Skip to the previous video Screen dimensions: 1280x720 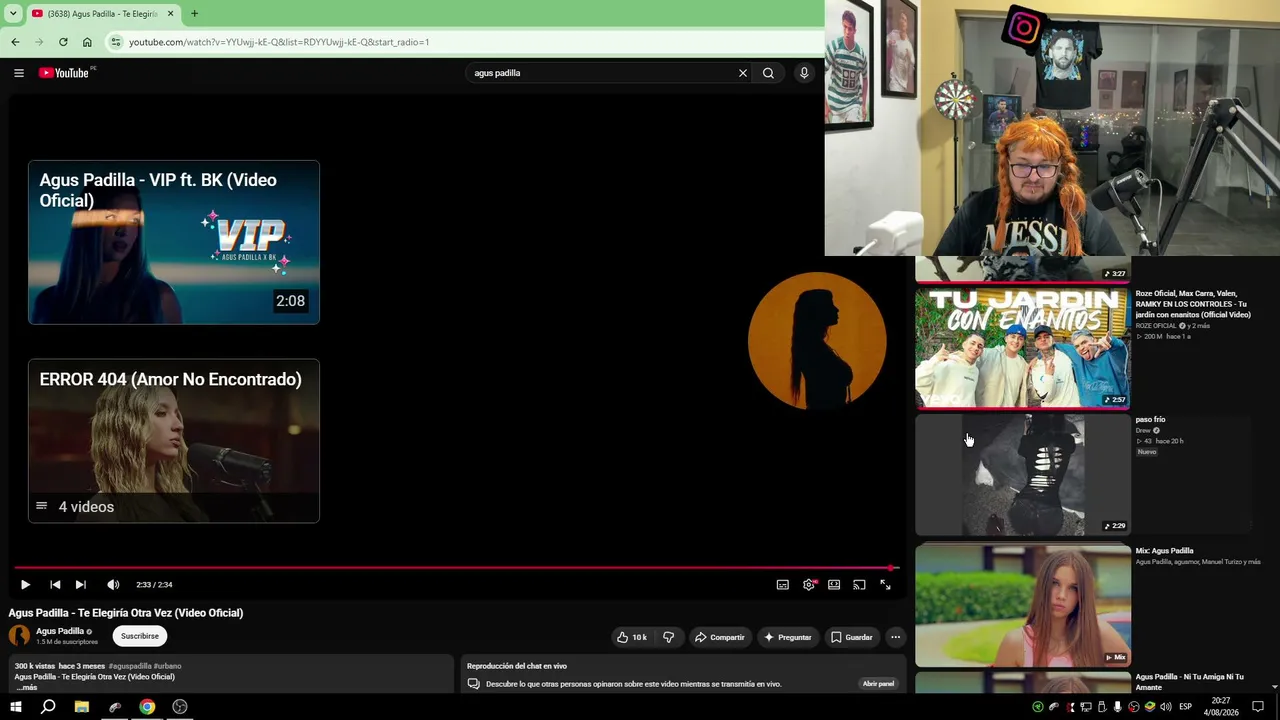tap(55, 585)
